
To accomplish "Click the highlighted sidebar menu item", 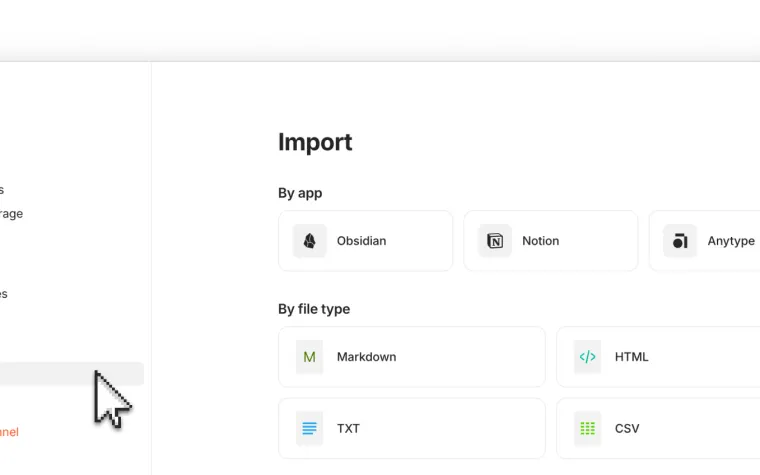I will pyautogui.click(x=72, y=374).
